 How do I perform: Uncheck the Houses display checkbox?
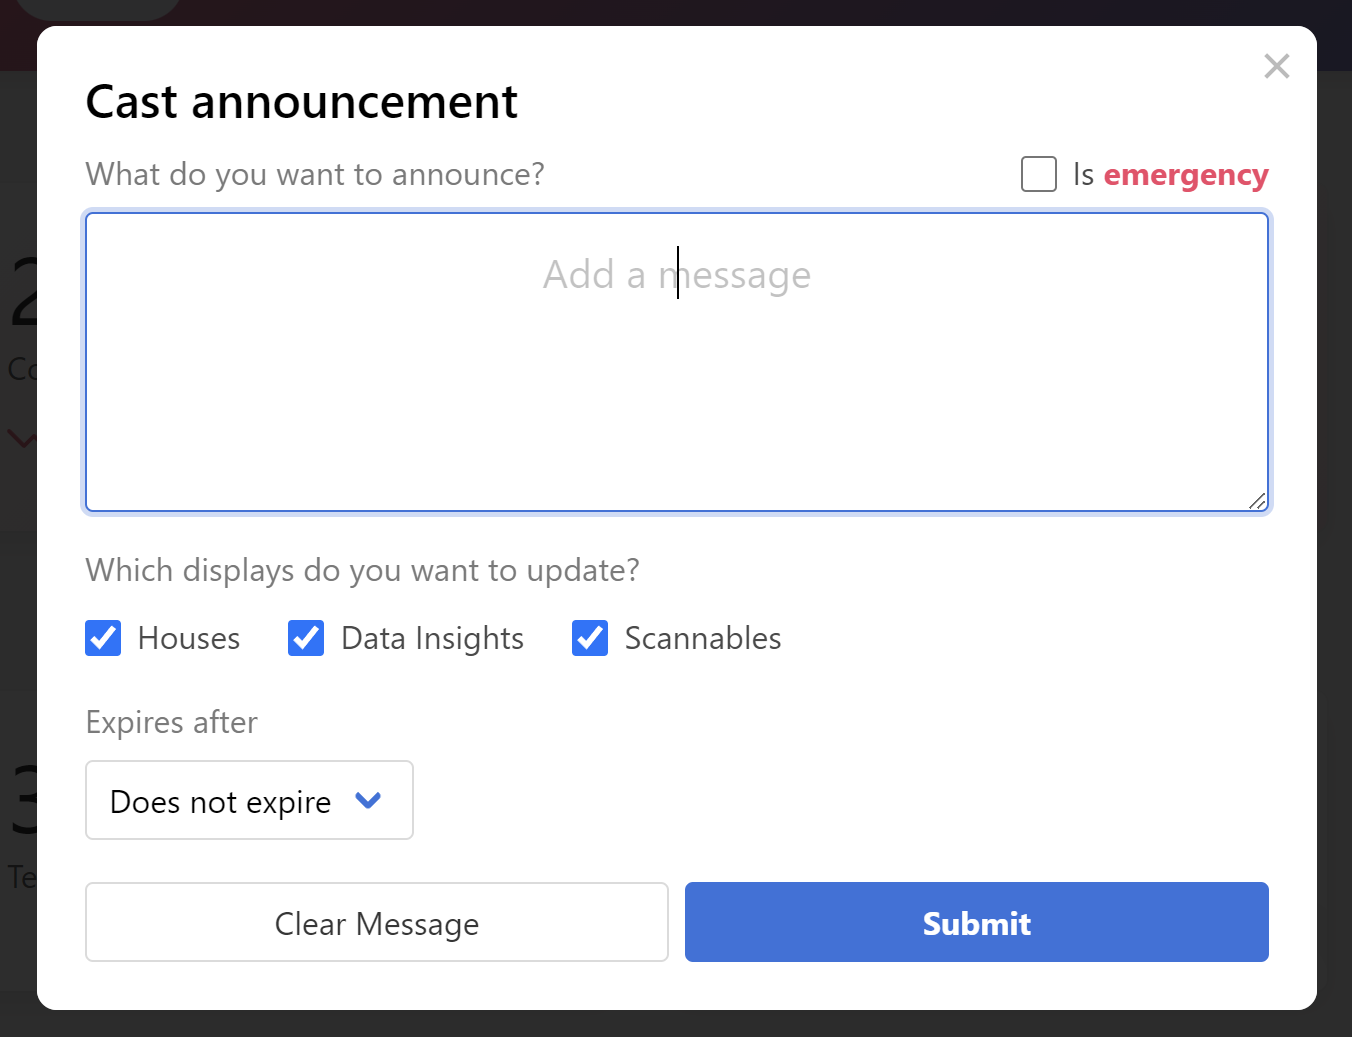tap(103, 638)
